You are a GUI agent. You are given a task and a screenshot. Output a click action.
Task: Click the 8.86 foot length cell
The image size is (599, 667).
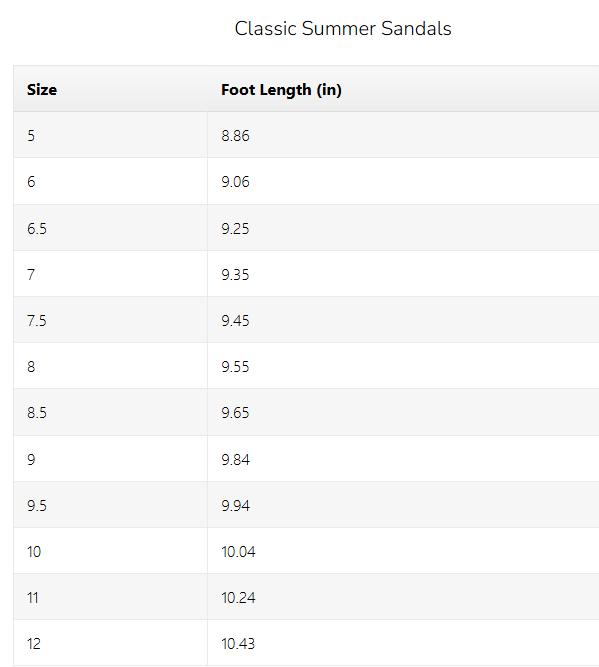click(x=403, y=135)
